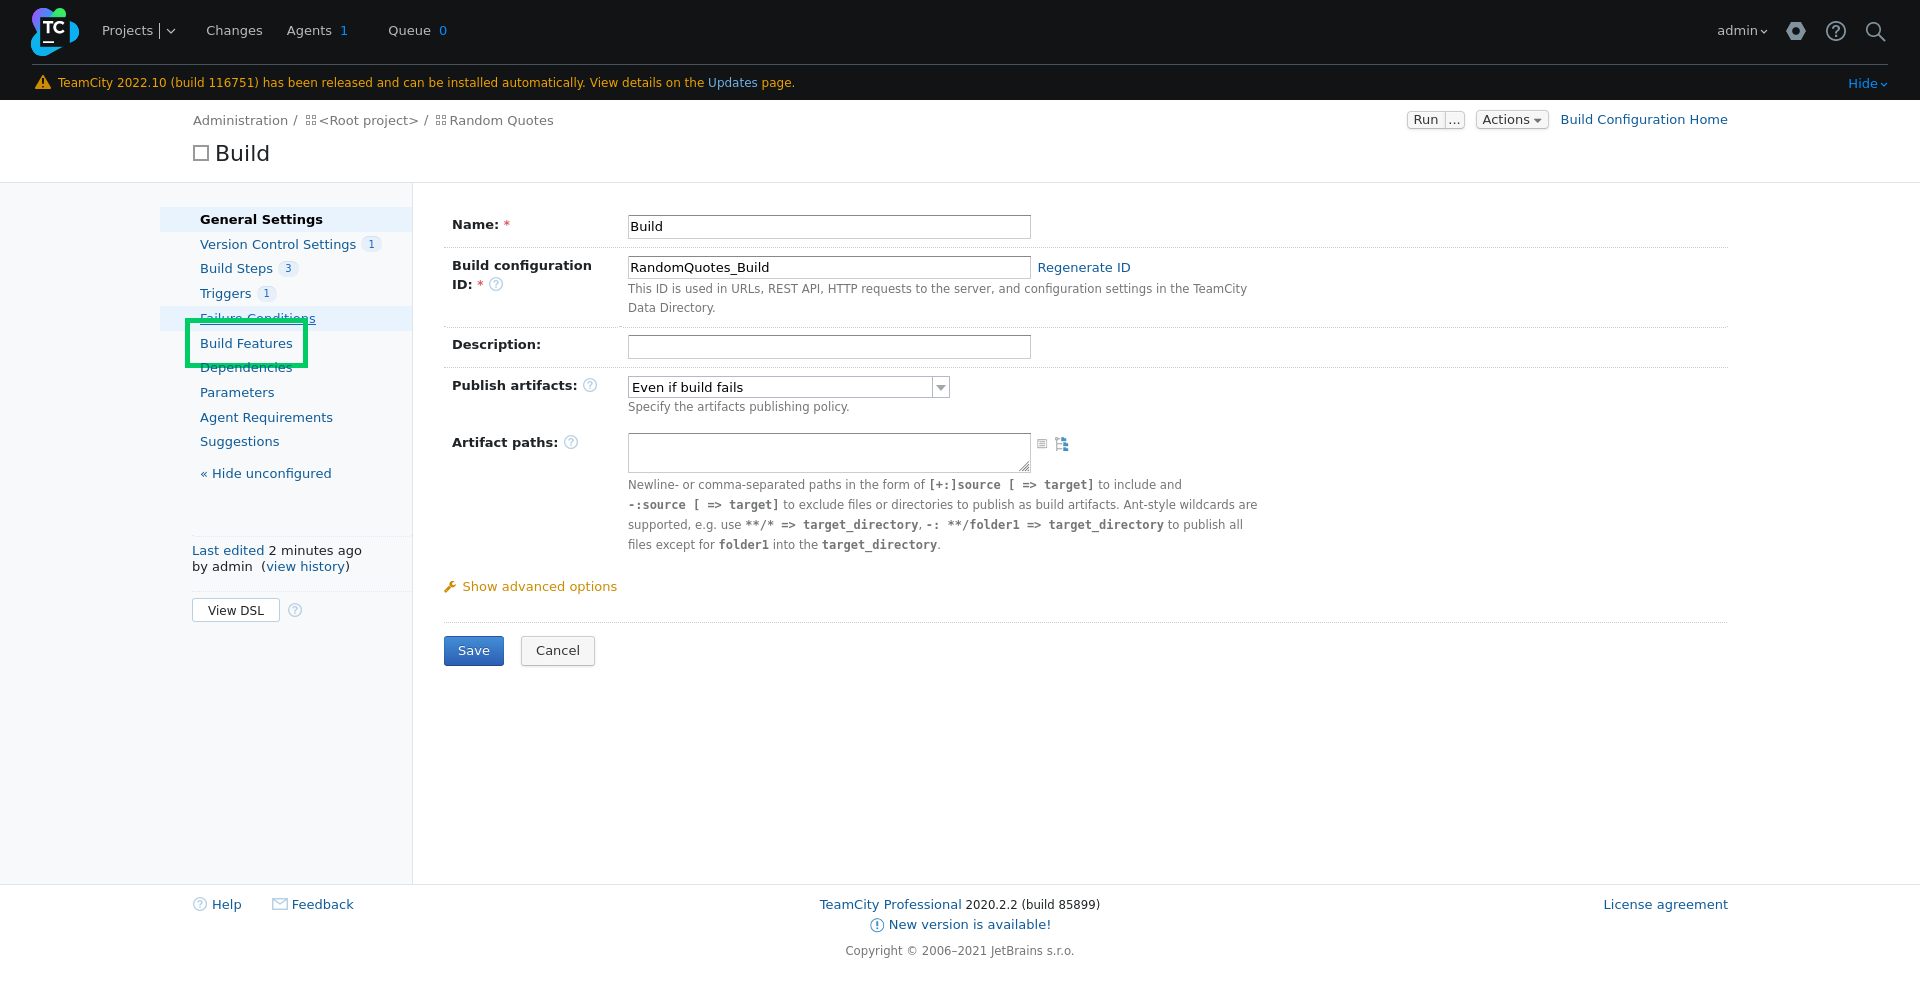Collapse the banner with Hide

1867,84
